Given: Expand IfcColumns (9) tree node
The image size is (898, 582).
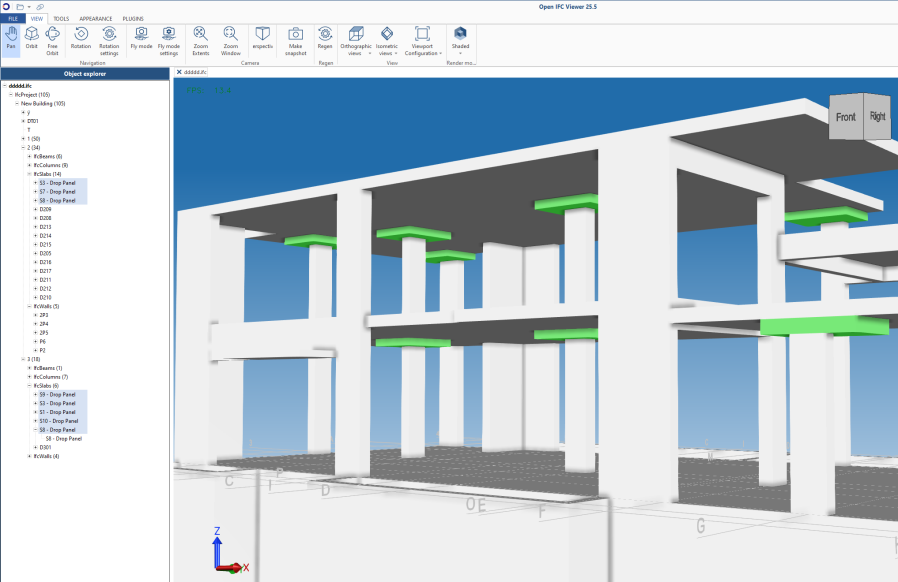Looking at the screenshot, I should [x=29, y=165].
